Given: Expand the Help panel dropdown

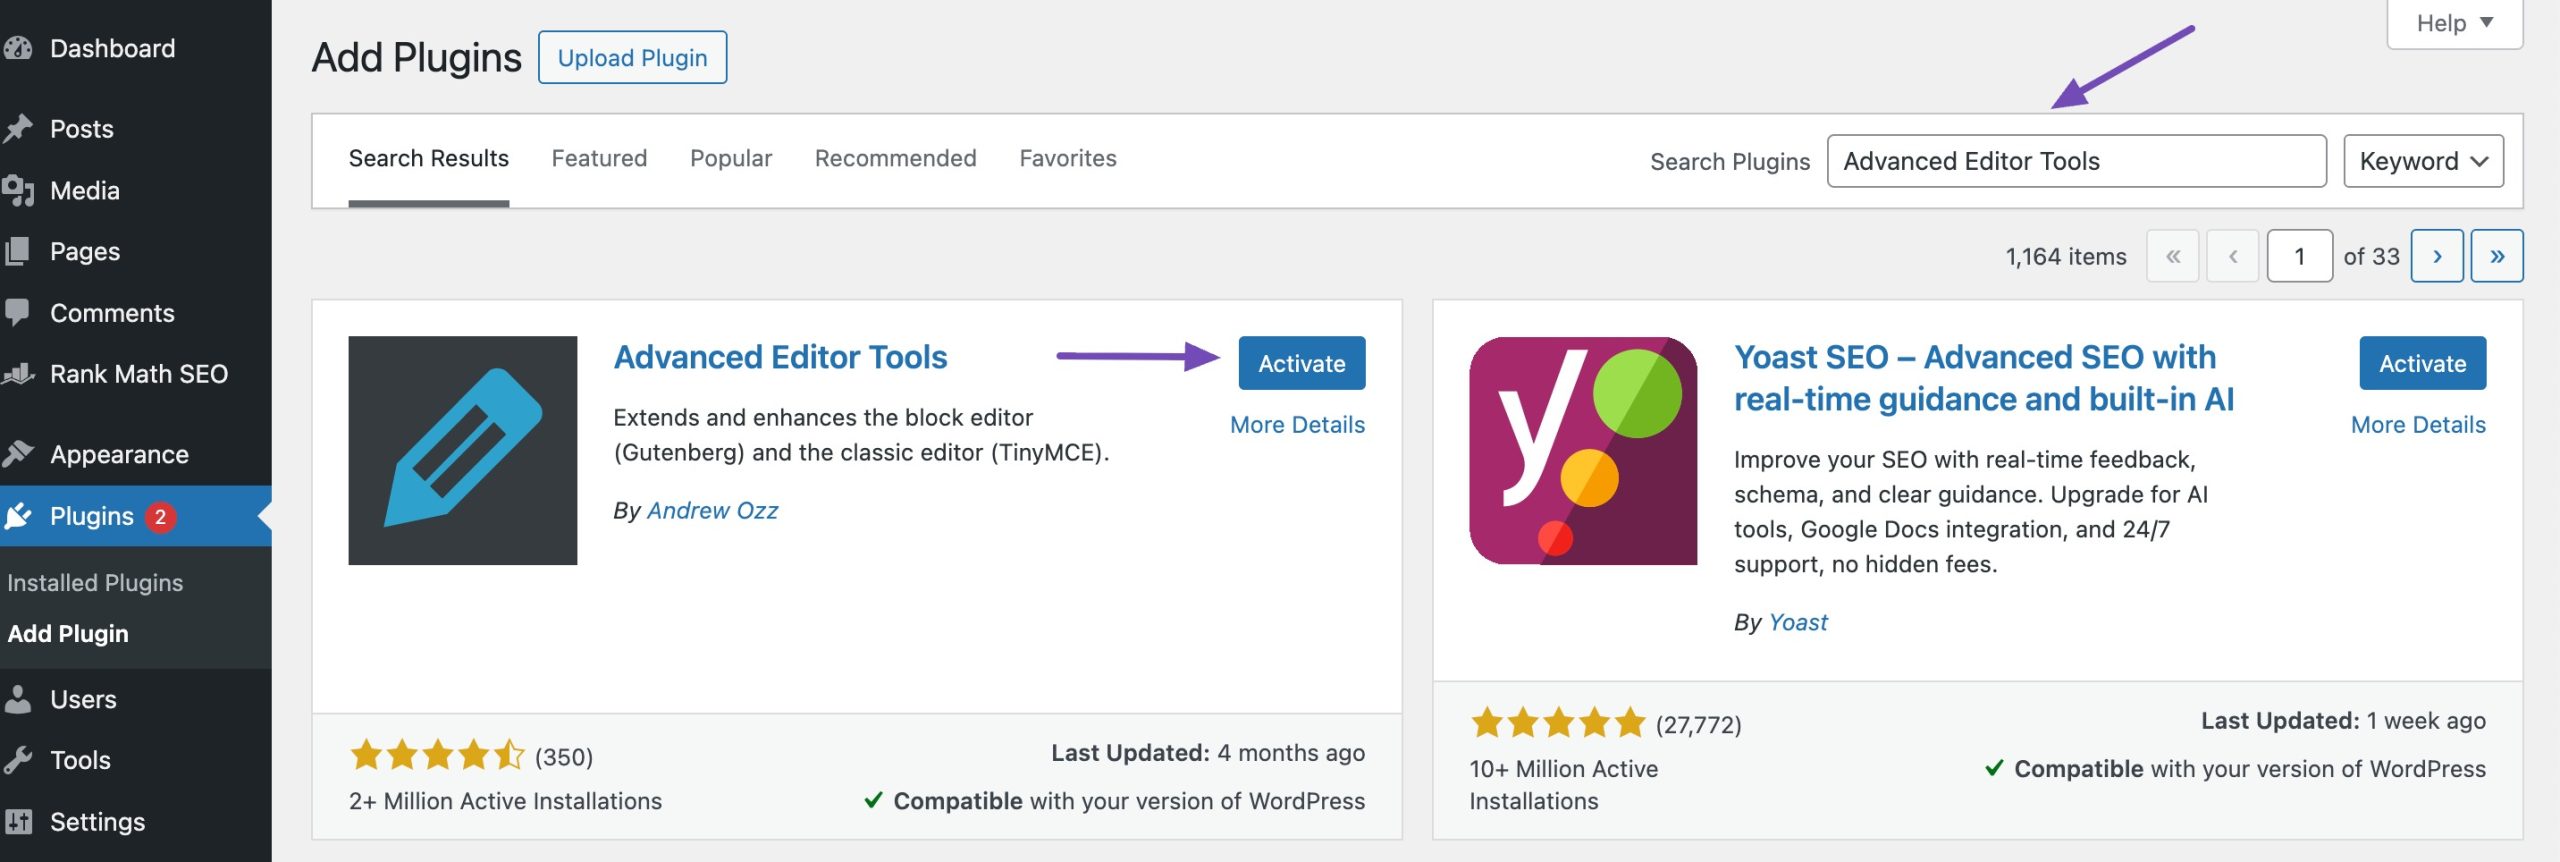Looking at the screenshot, I should pyautogui.click(x=2455, y=23).
